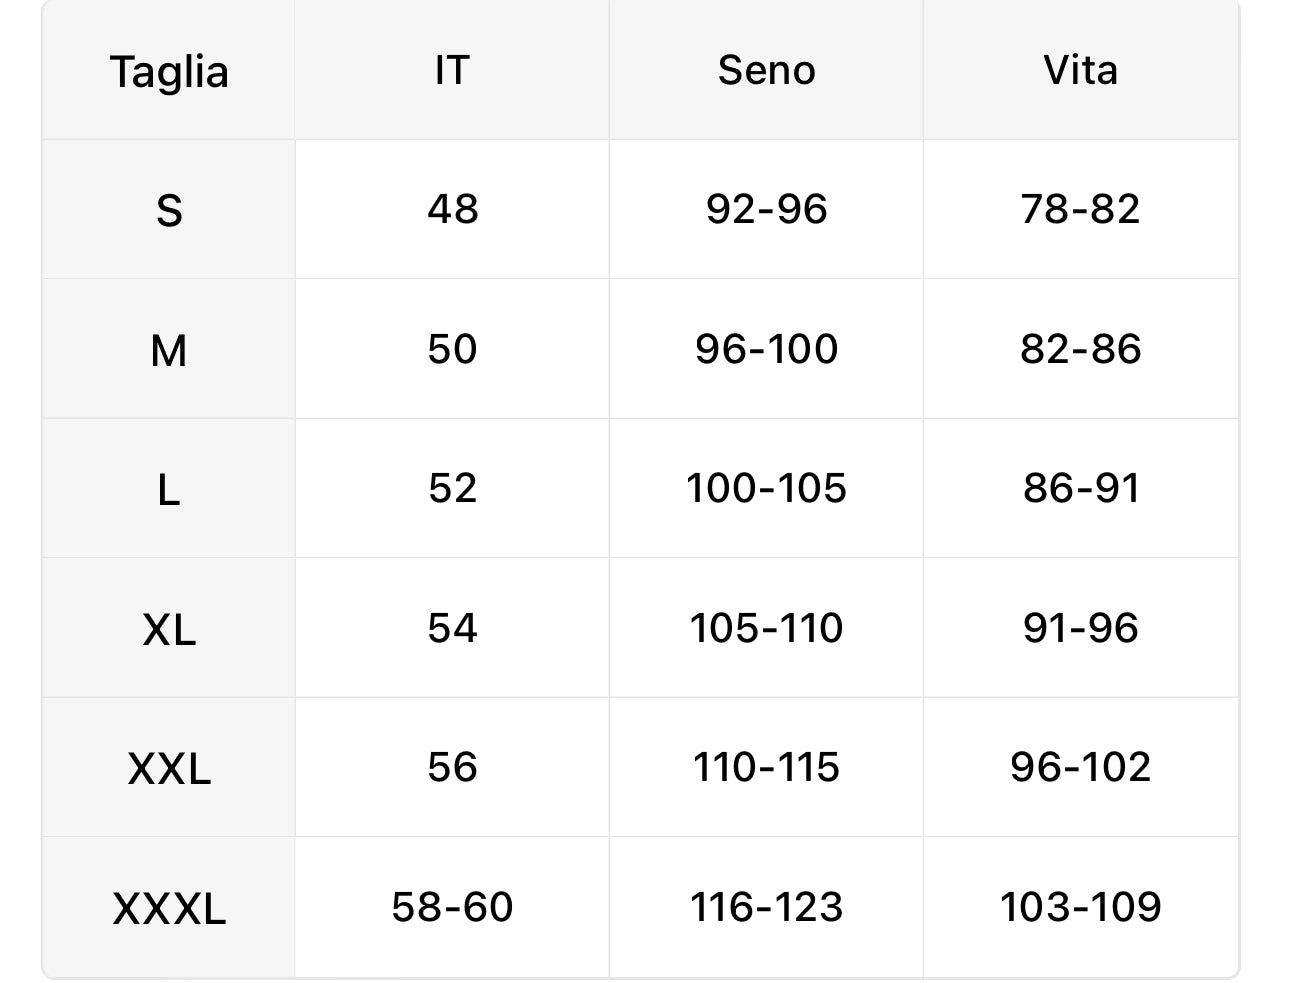The width and height of the screenshot is (1290, 983).
Task: Click the 58-60 IT size cell
Action: click(x=452, y=907)
